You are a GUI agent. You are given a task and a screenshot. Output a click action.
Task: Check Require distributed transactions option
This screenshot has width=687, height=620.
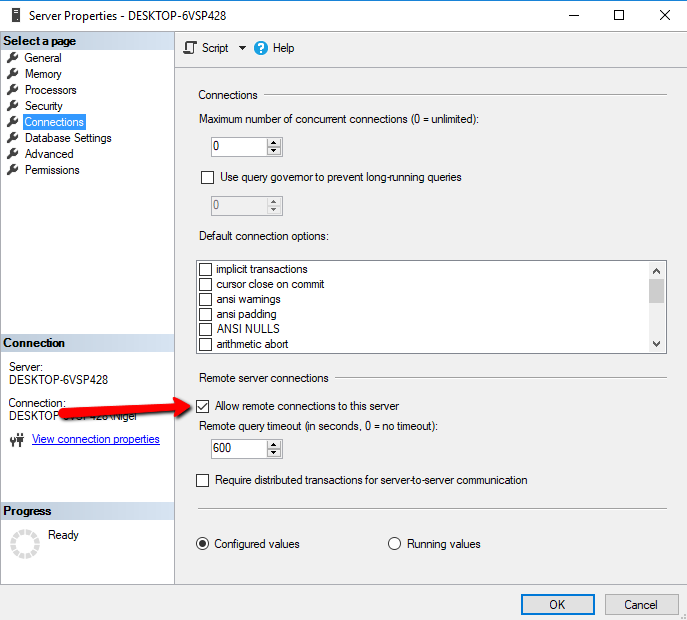click(204, 480)
